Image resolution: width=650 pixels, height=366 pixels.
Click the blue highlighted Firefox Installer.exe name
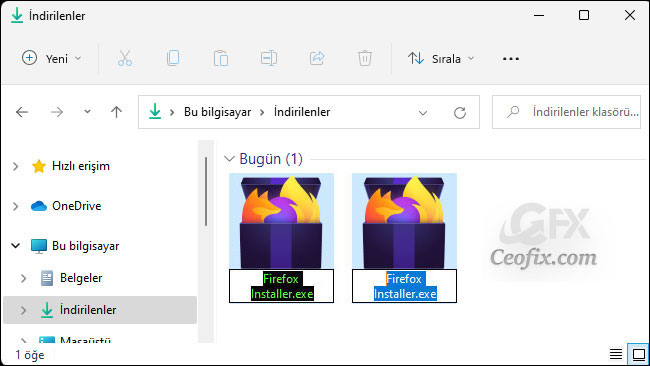[x=405, y=286]
